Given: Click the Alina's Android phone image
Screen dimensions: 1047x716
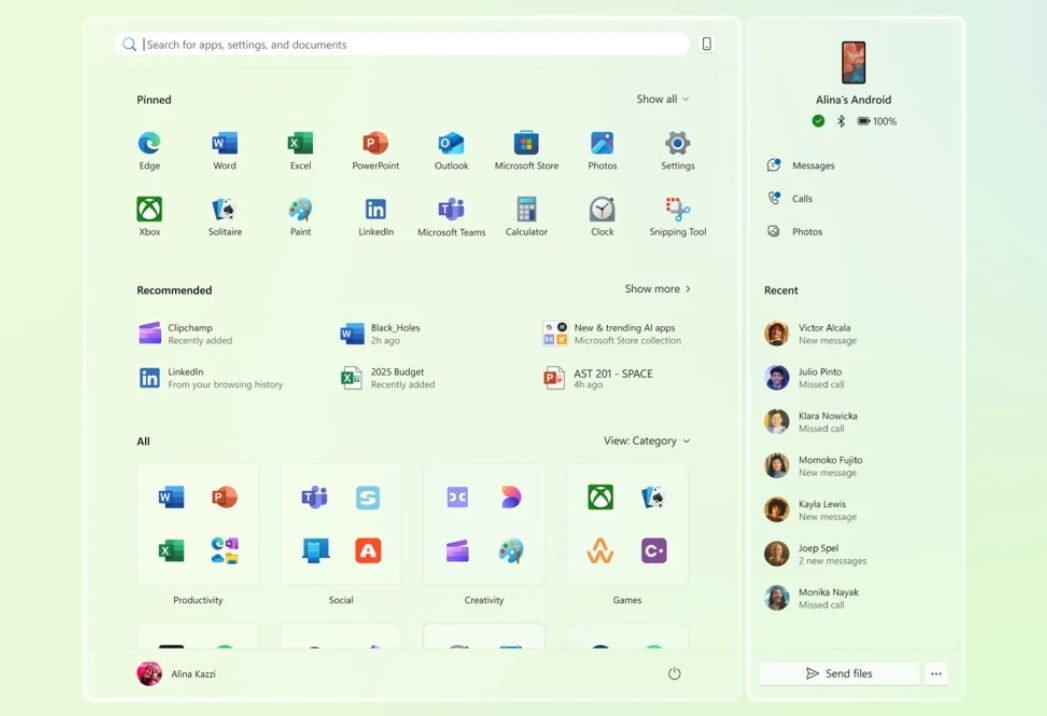Looking at the screenshot, I should pos(853,62).
